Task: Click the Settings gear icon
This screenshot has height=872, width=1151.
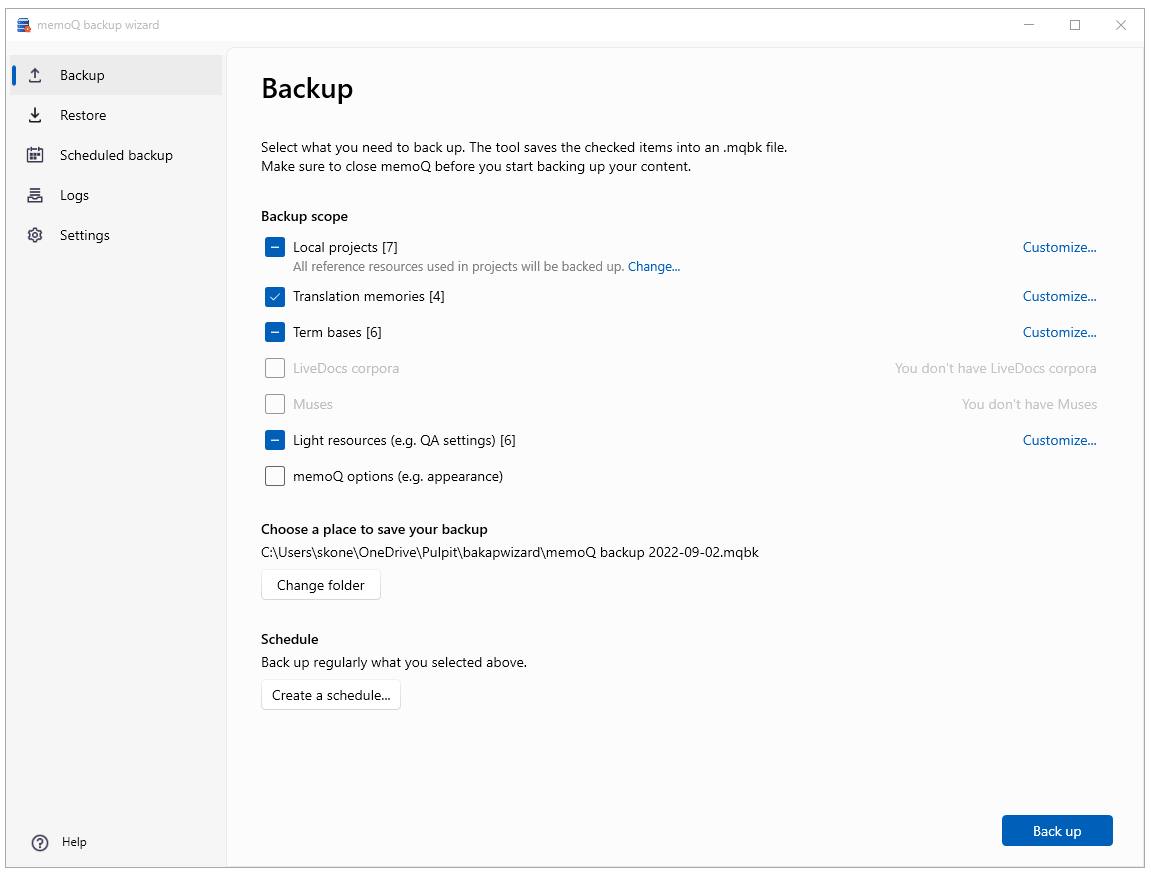Action: click(x=35, y=235)
